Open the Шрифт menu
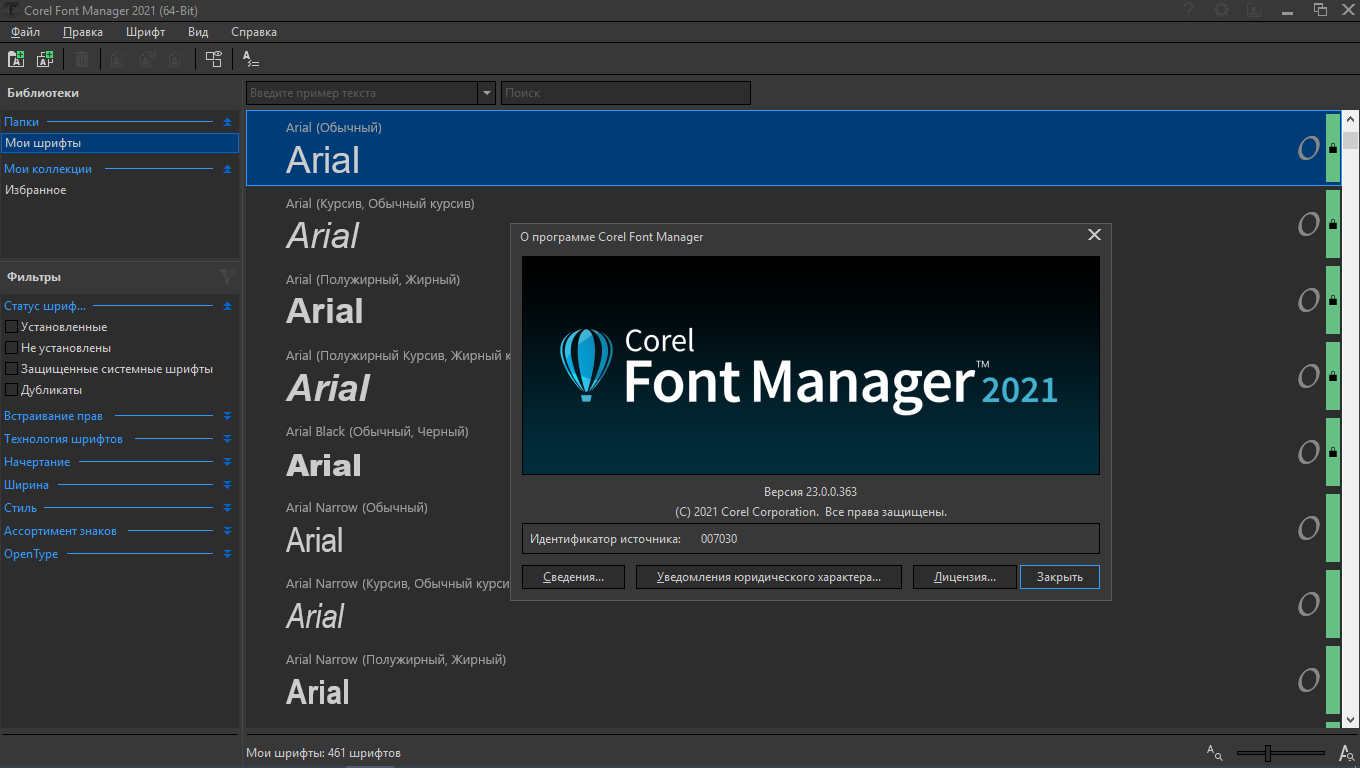The height and width of the screenshot is (768, 1360). 145,32
